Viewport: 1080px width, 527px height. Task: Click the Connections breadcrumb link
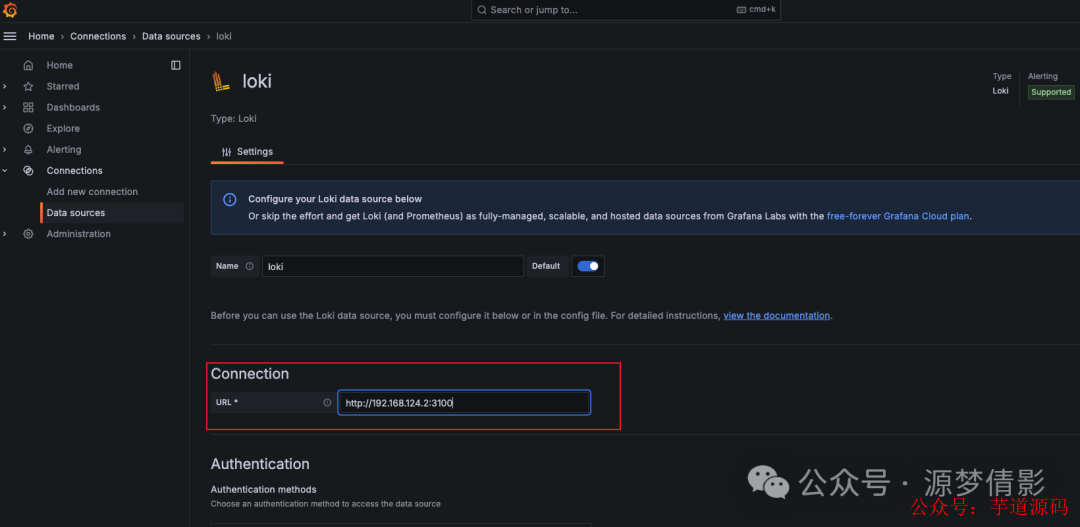pos(98,37)
